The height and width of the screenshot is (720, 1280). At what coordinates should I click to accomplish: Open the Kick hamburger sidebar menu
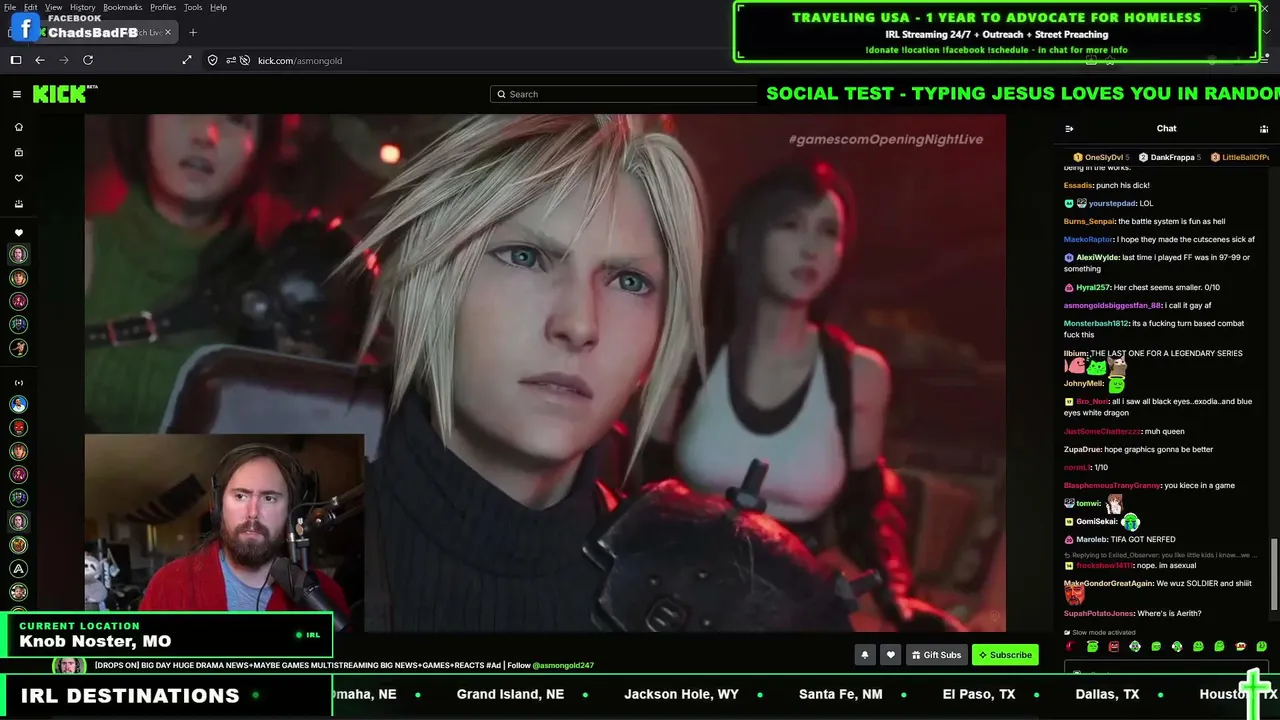tap(17, 94)
